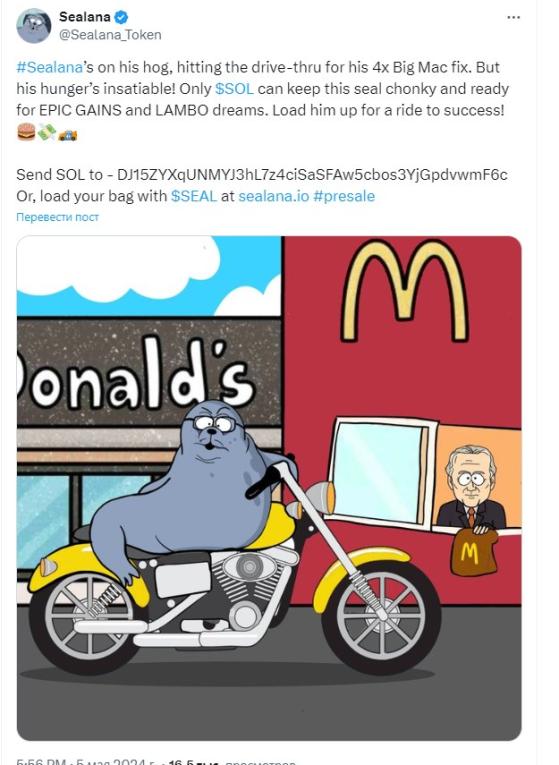Click Перевести пост to translate
This screenshot has width=559, height=765.
tap(57, 217)
